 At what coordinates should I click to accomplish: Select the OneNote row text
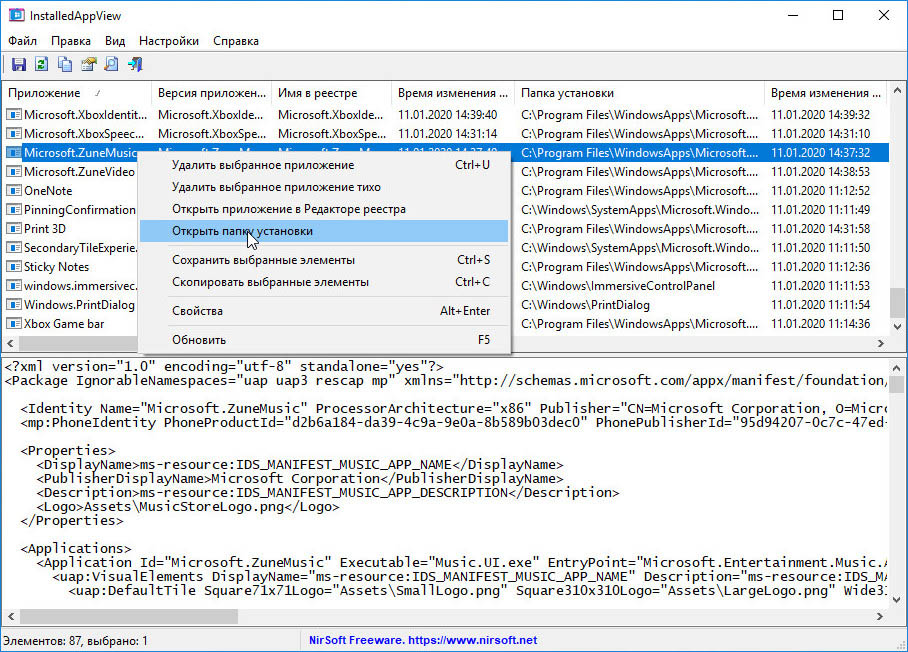[48, 191]
